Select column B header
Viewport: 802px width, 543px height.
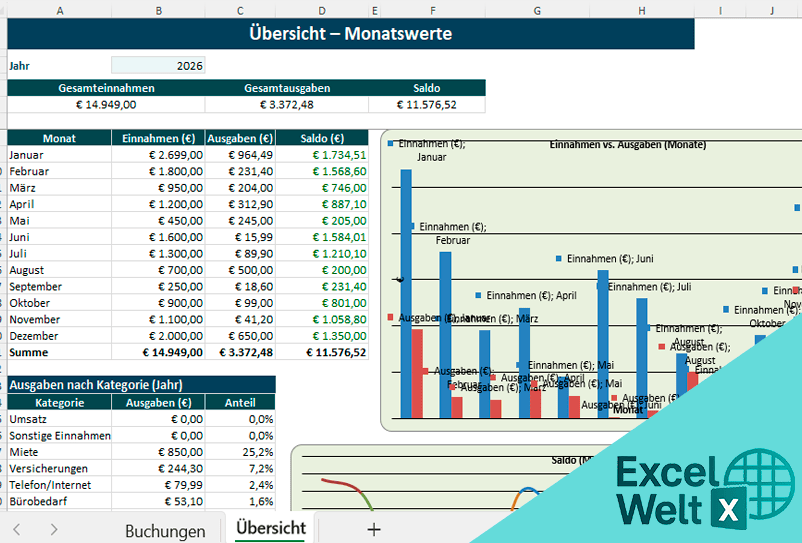pyautogui.click(x=158, y=10)
